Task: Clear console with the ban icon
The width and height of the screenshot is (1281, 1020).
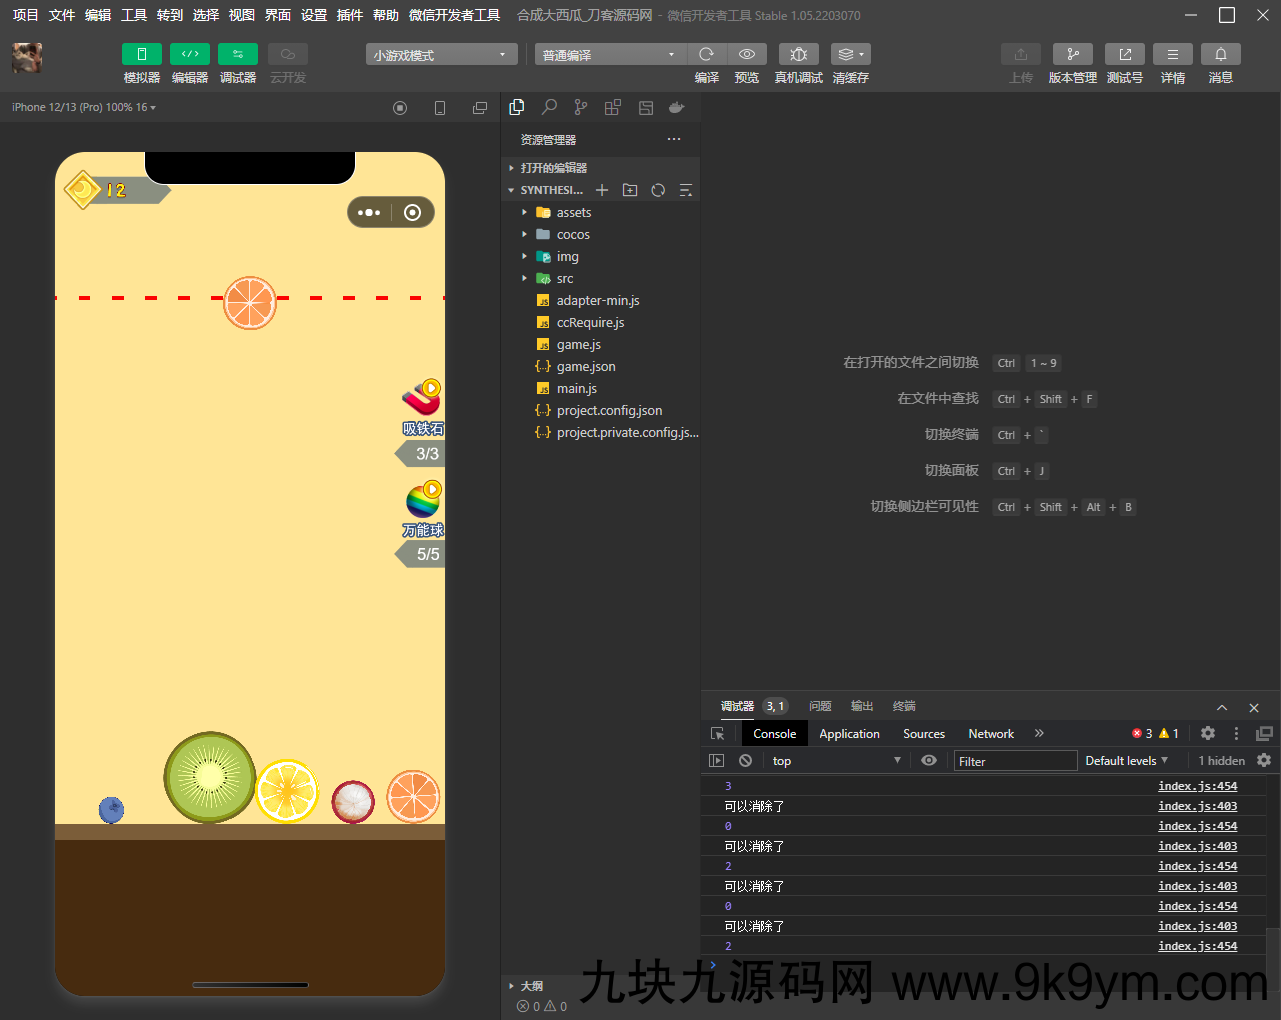Action: point(745,760)
